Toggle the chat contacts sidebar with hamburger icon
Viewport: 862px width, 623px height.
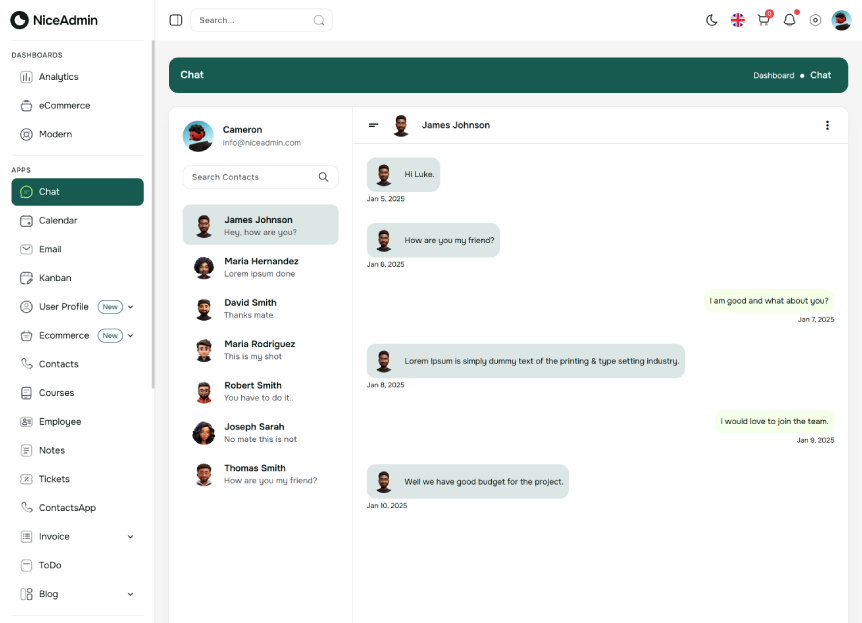coord(374,125)
